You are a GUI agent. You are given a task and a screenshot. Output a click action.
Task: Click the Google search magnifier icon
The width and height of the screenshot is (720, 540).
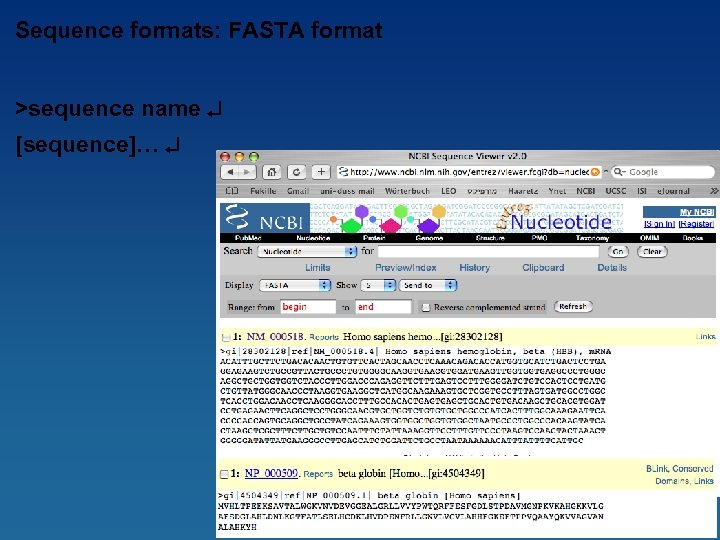pyautogui.click(x=619, y=172)
